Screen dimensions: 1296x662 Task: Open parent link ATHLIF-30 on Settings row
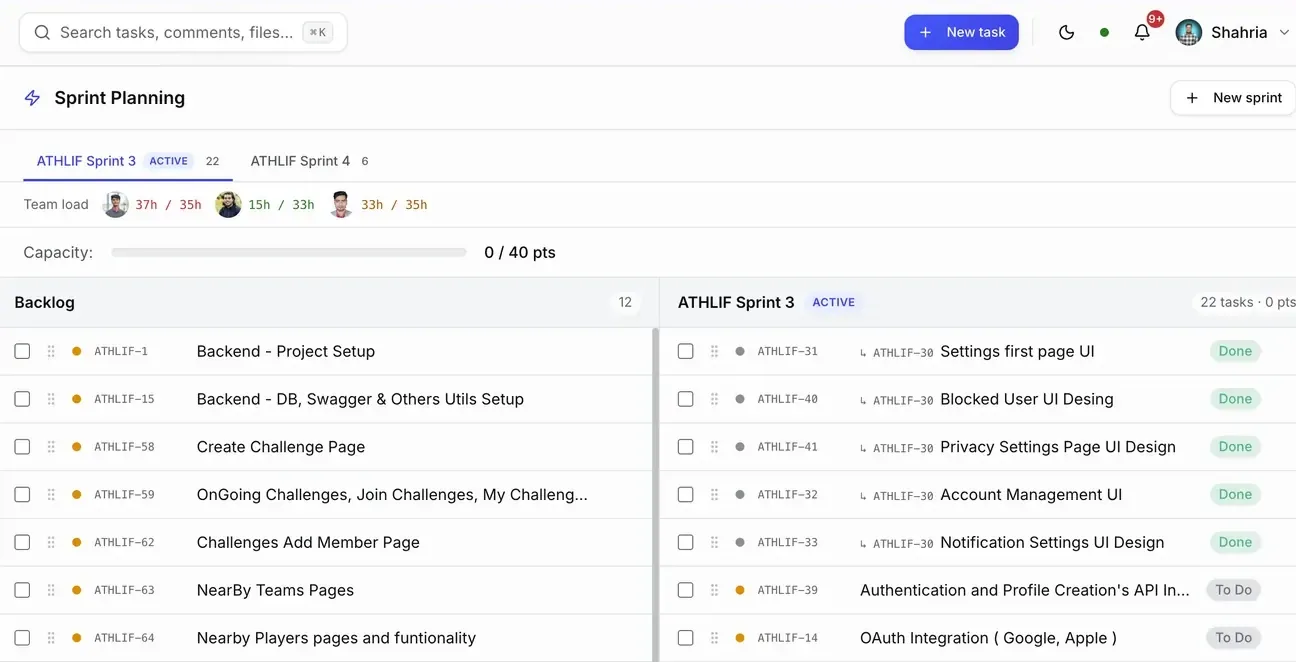903,352
